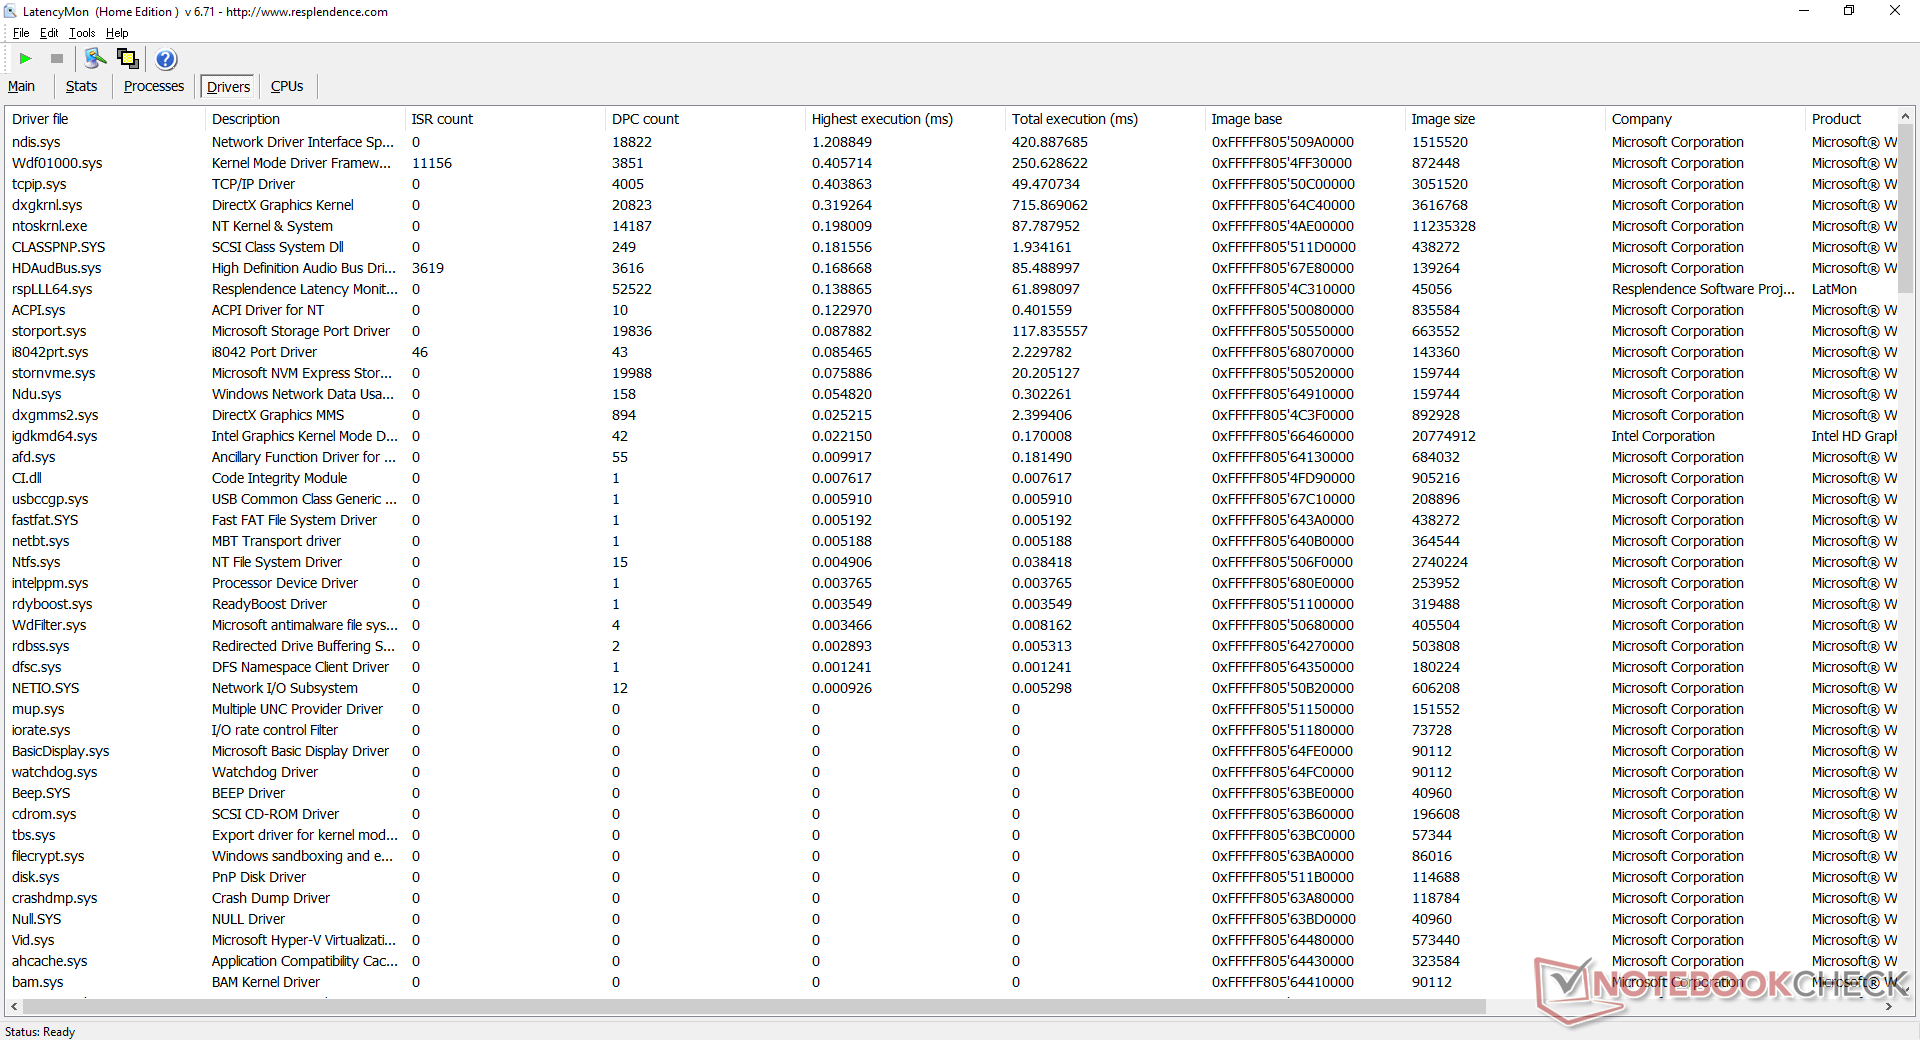Select the dxgkrnl.sys driver row
The image size is (1920, 1040).
pos(951,205)
